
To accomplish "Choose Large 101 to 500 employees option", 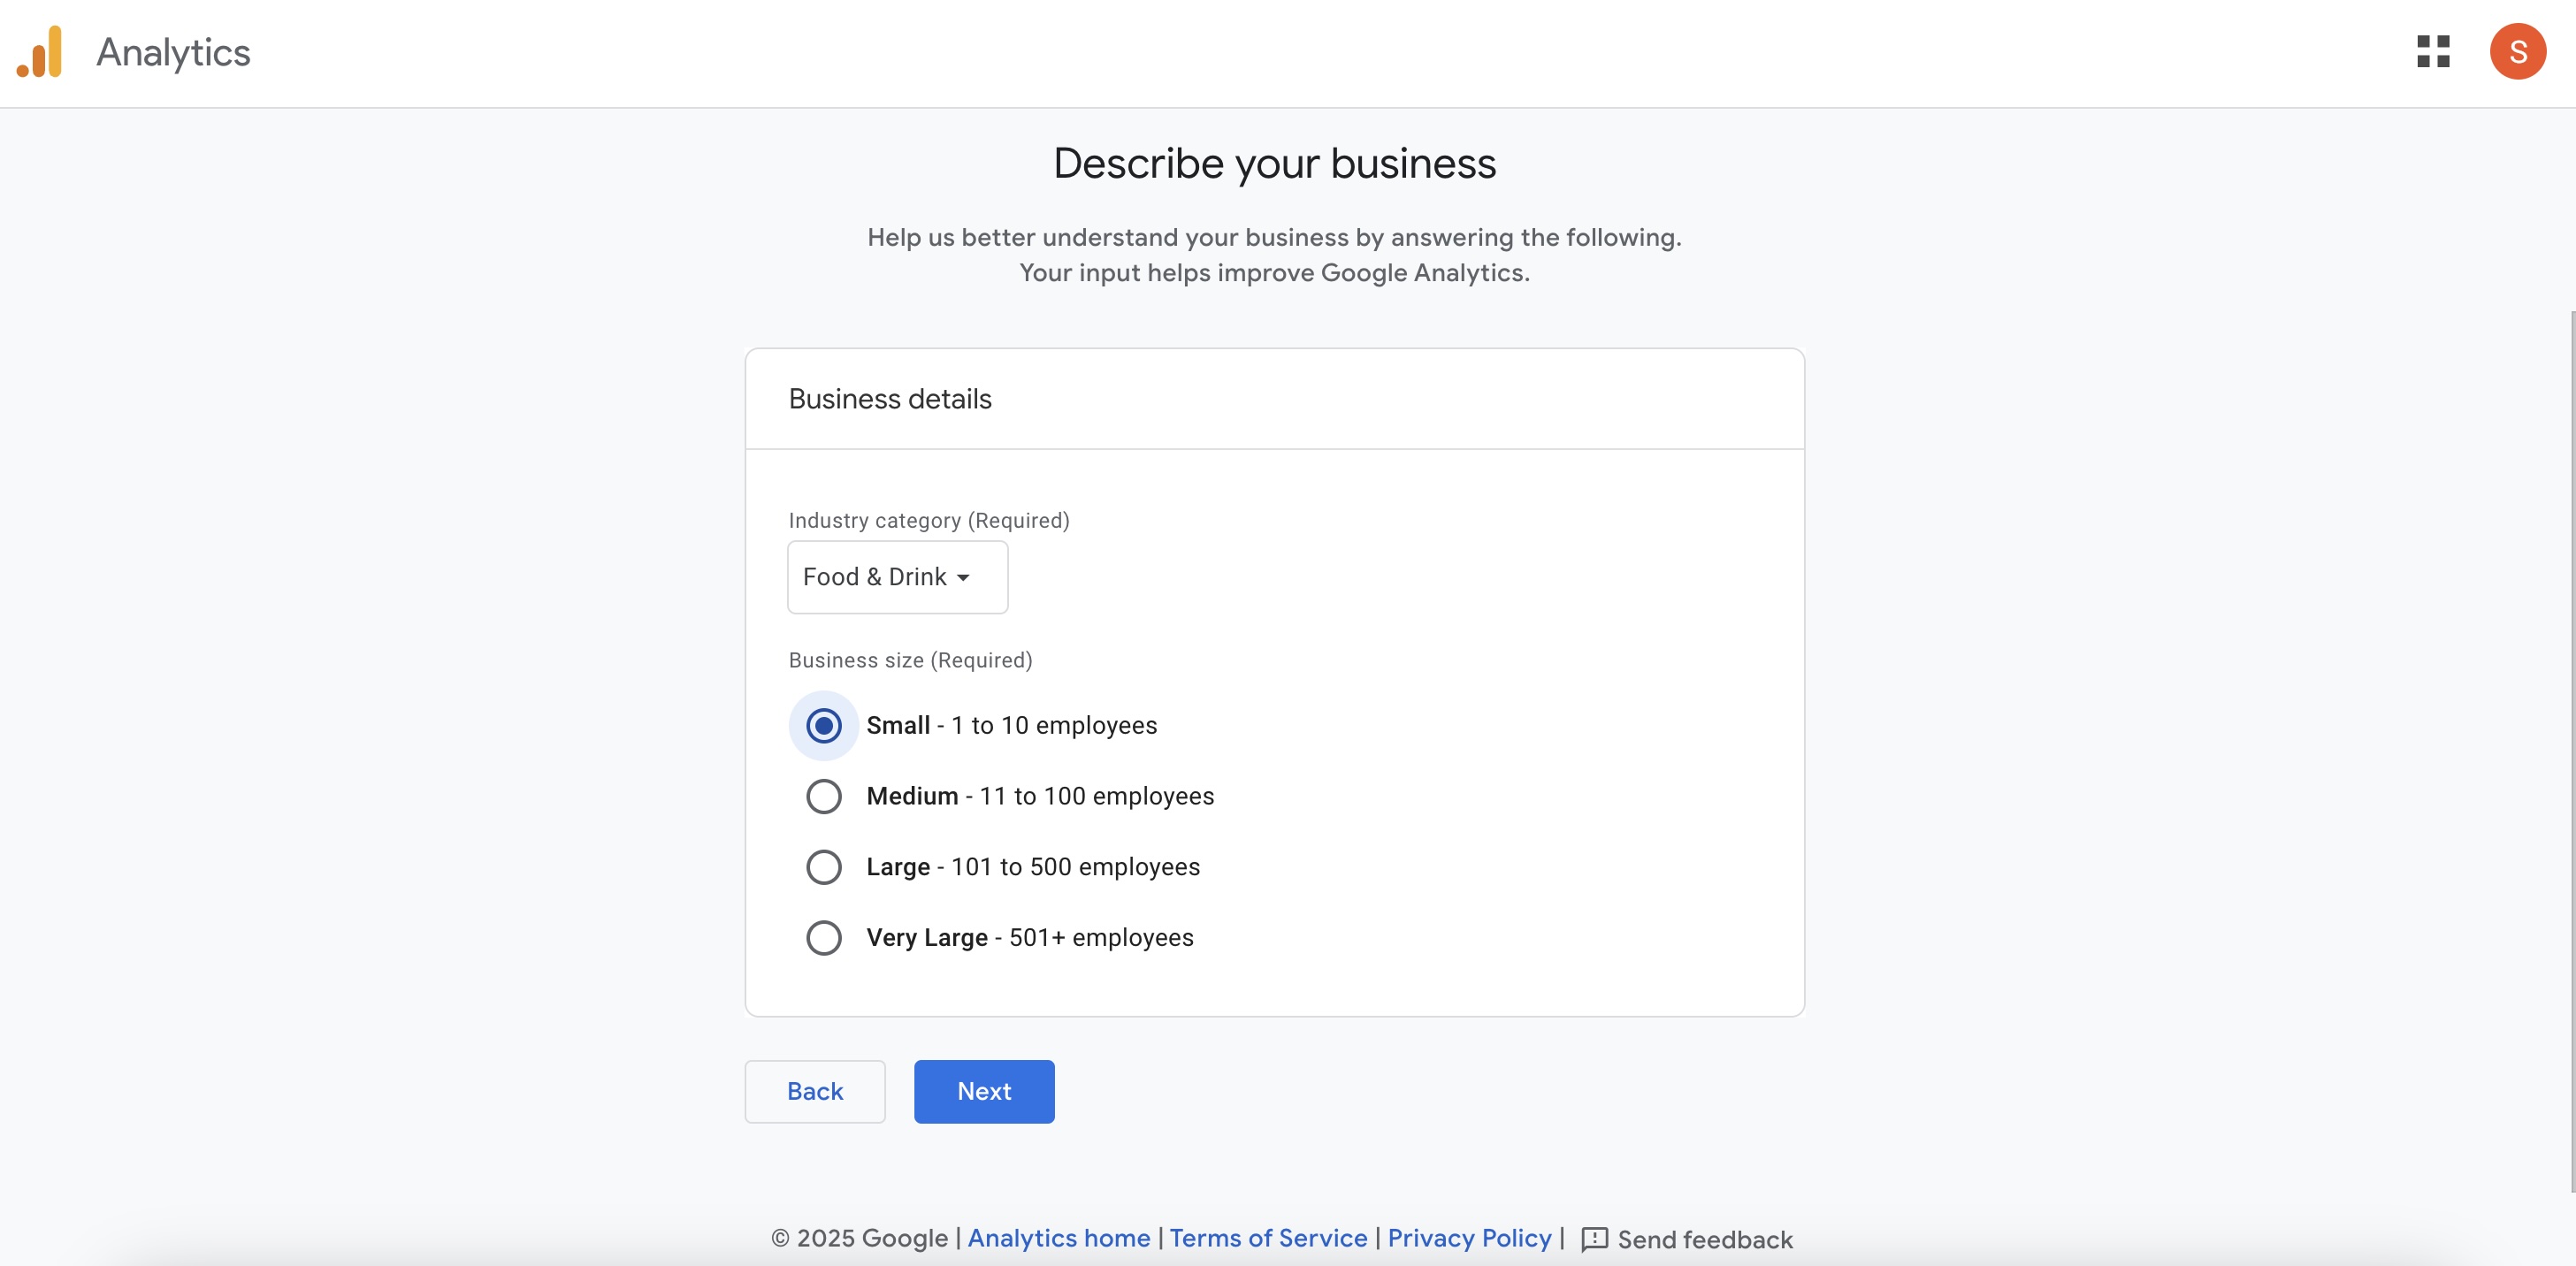I will [x=823, y=867].
